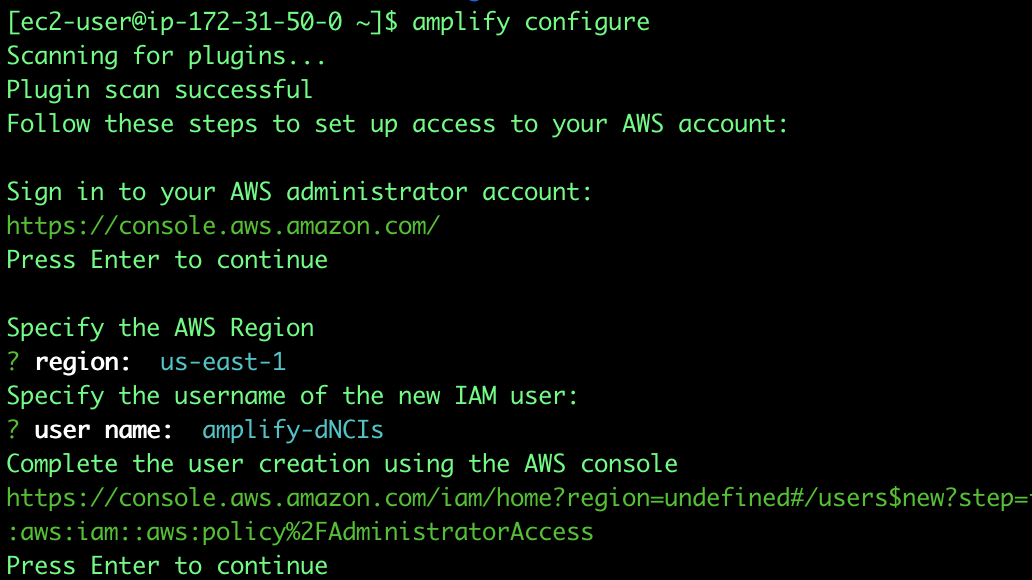Open the console.aws.amazon.com sign-in link
The height and width of the screenshot is (580, 1032).
click(223, 226)
